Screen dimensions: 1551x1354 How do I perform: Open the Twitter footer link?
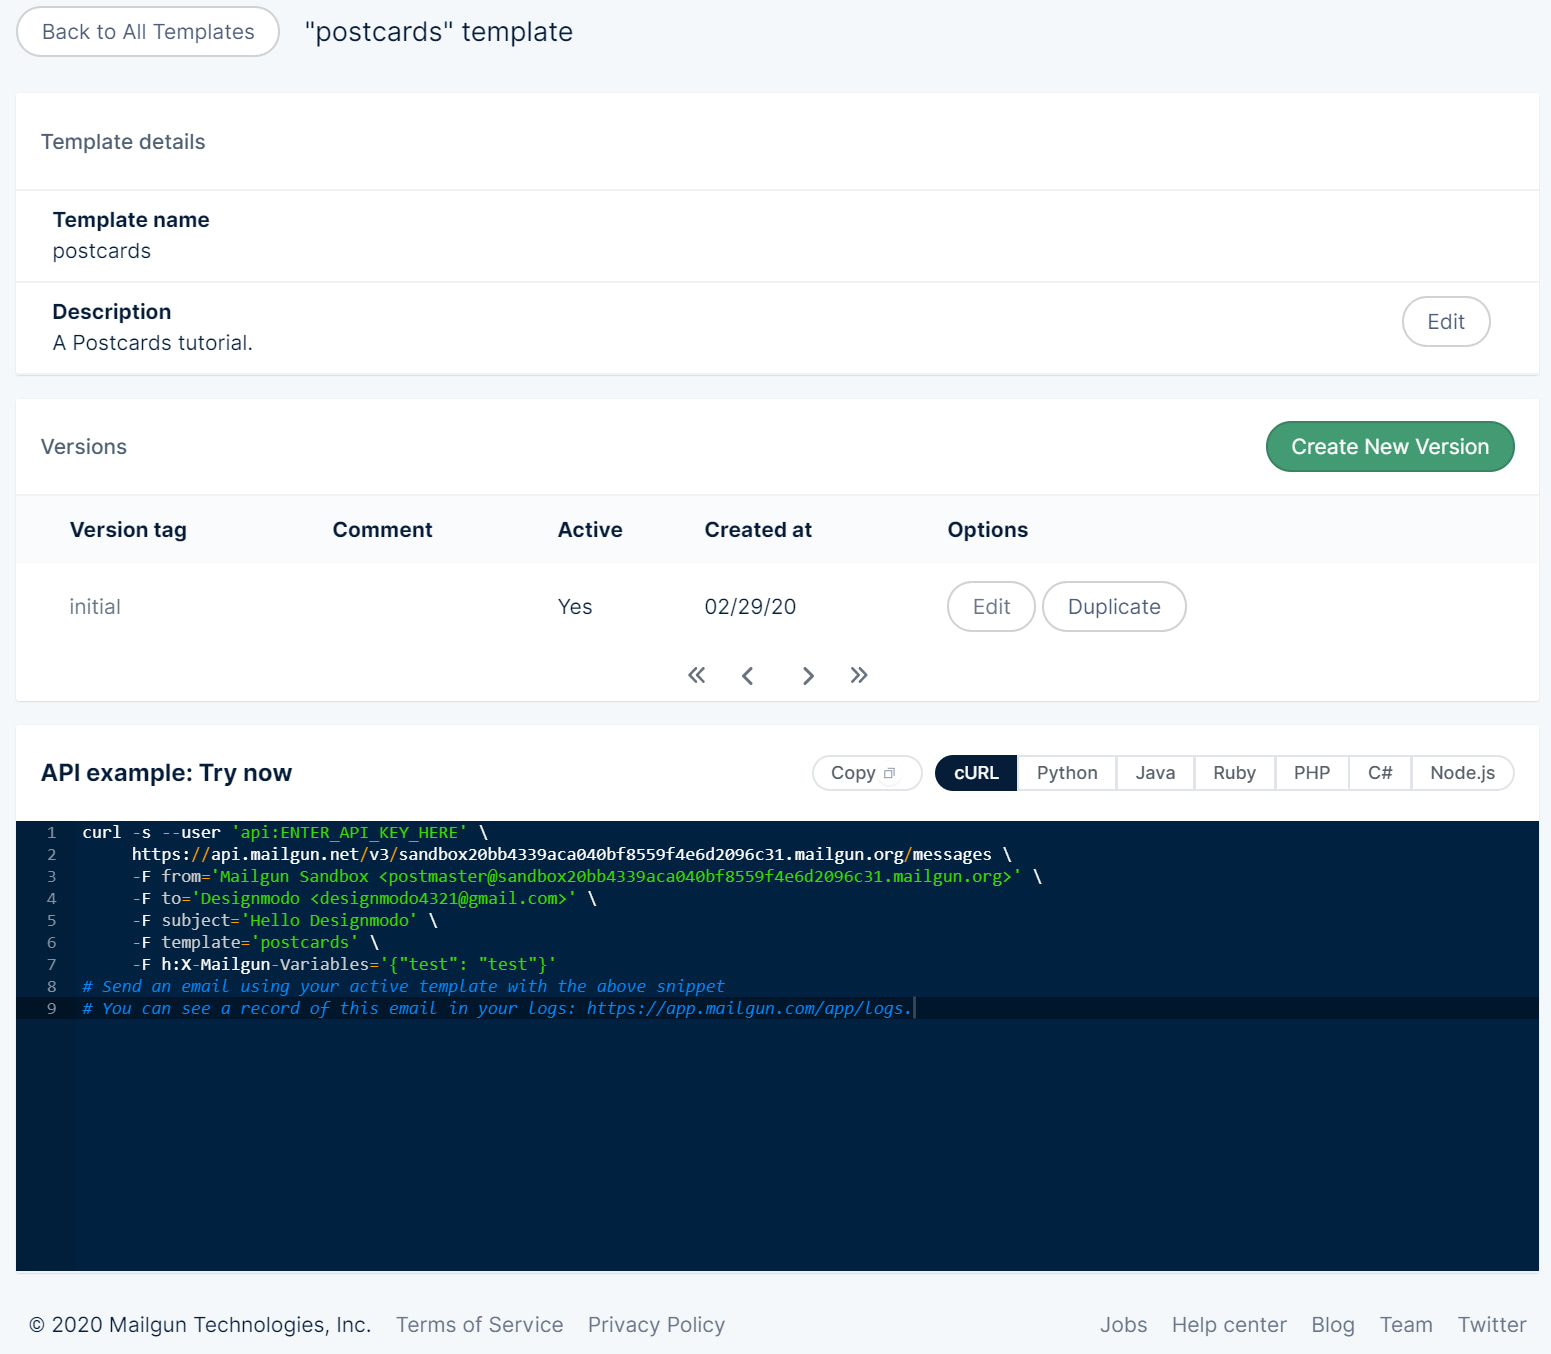[x=1492, y=1325]
